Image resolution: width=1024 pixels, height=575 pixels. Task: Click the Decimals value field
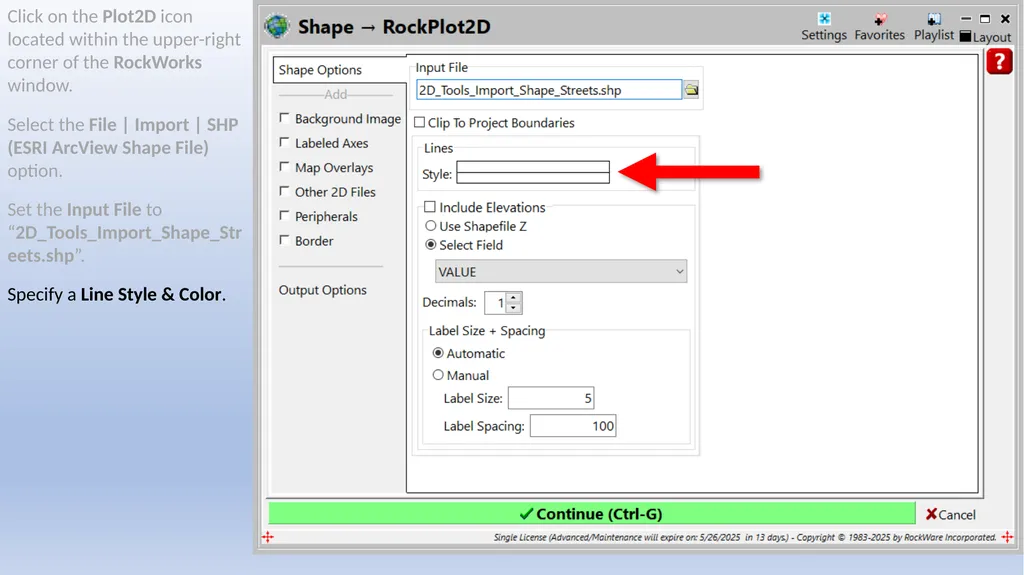tap(496, 303)
